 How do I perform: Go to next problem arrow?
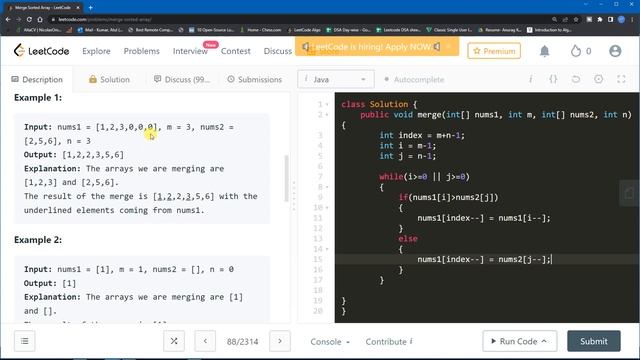(280, 341)
